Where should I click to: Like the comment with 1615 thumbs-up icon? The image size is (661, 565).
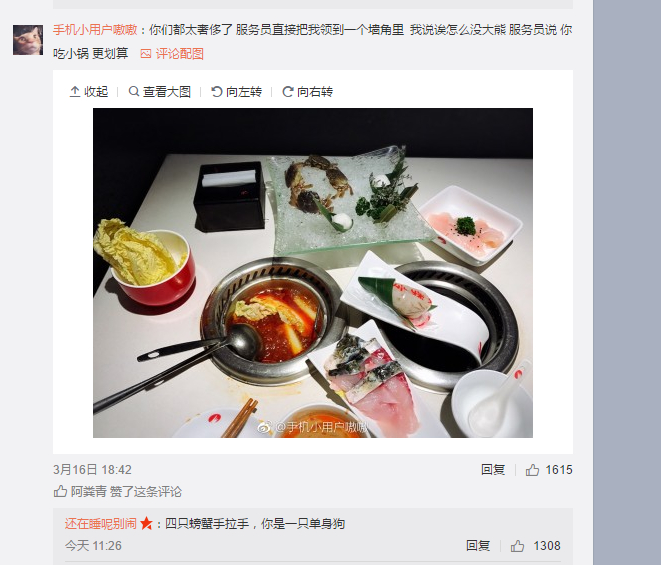(532, 470)
